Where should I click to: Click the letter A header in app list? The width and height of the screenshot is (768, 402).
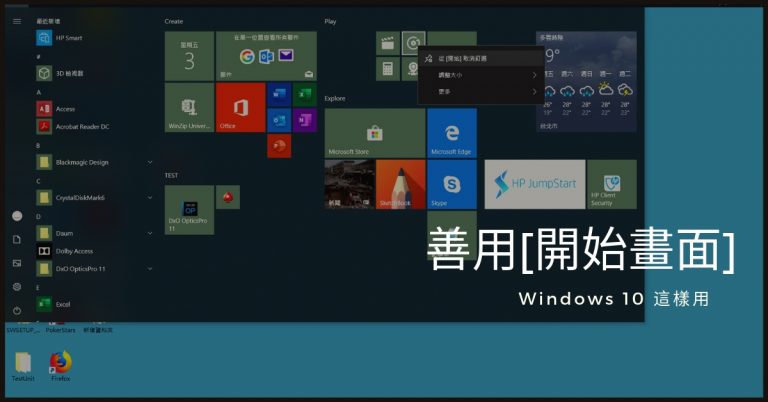click(x=39, y=92)
